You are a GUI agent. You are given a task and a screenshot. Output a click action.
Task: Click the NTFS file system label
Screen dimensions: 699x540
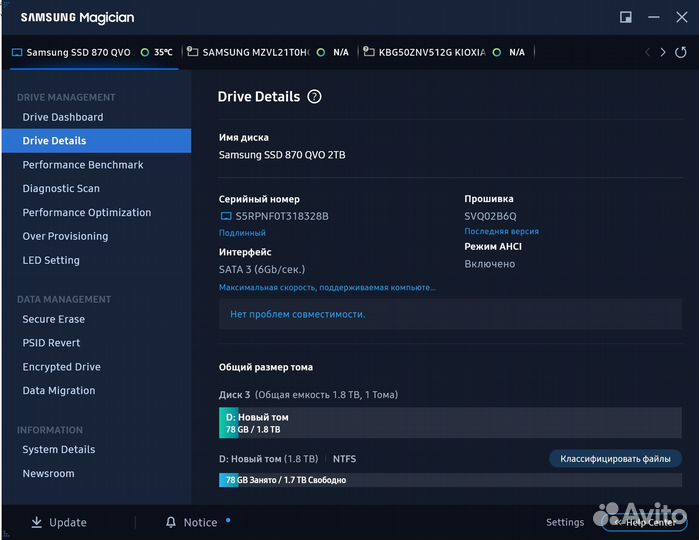tap(344, 459)
